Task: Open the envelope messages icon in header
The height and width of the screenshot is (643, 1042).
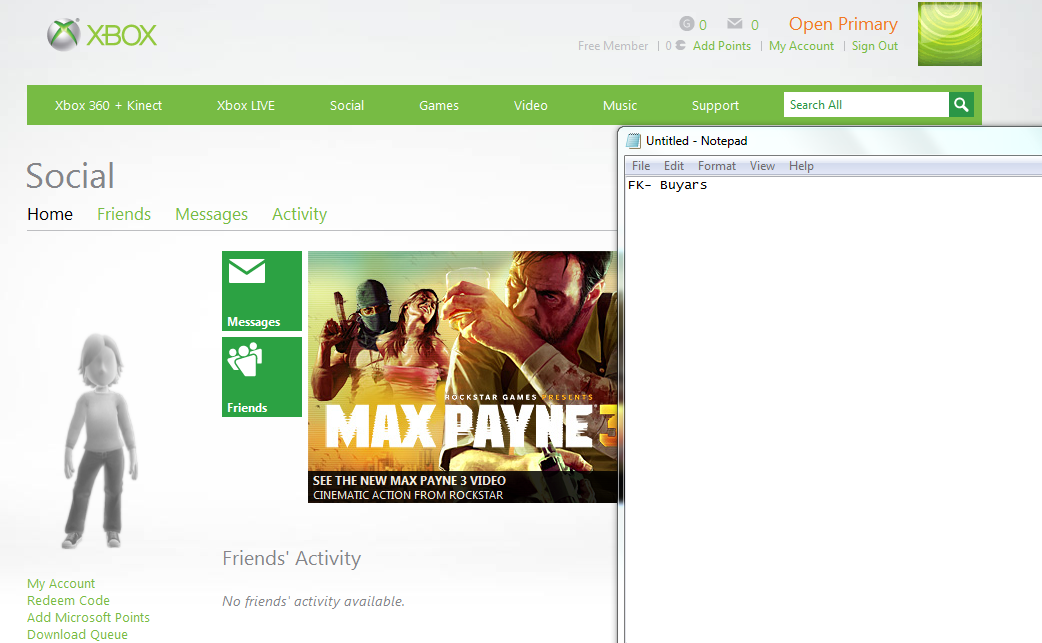Action: tap(734, 24)
